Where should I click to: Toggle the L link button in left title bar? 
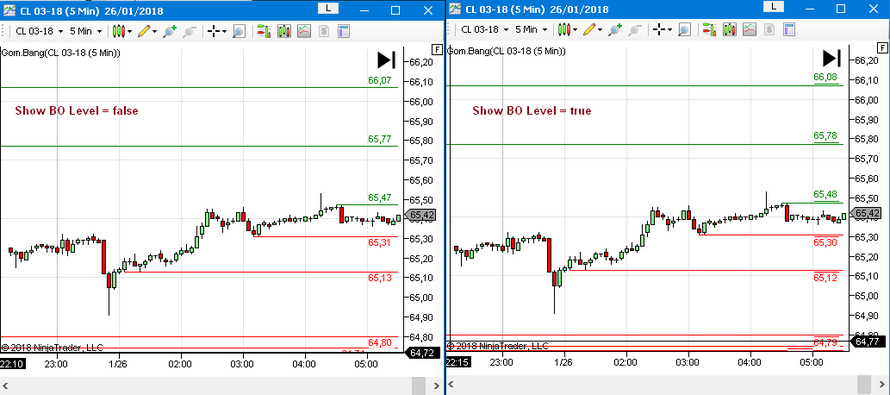point(329,9)
